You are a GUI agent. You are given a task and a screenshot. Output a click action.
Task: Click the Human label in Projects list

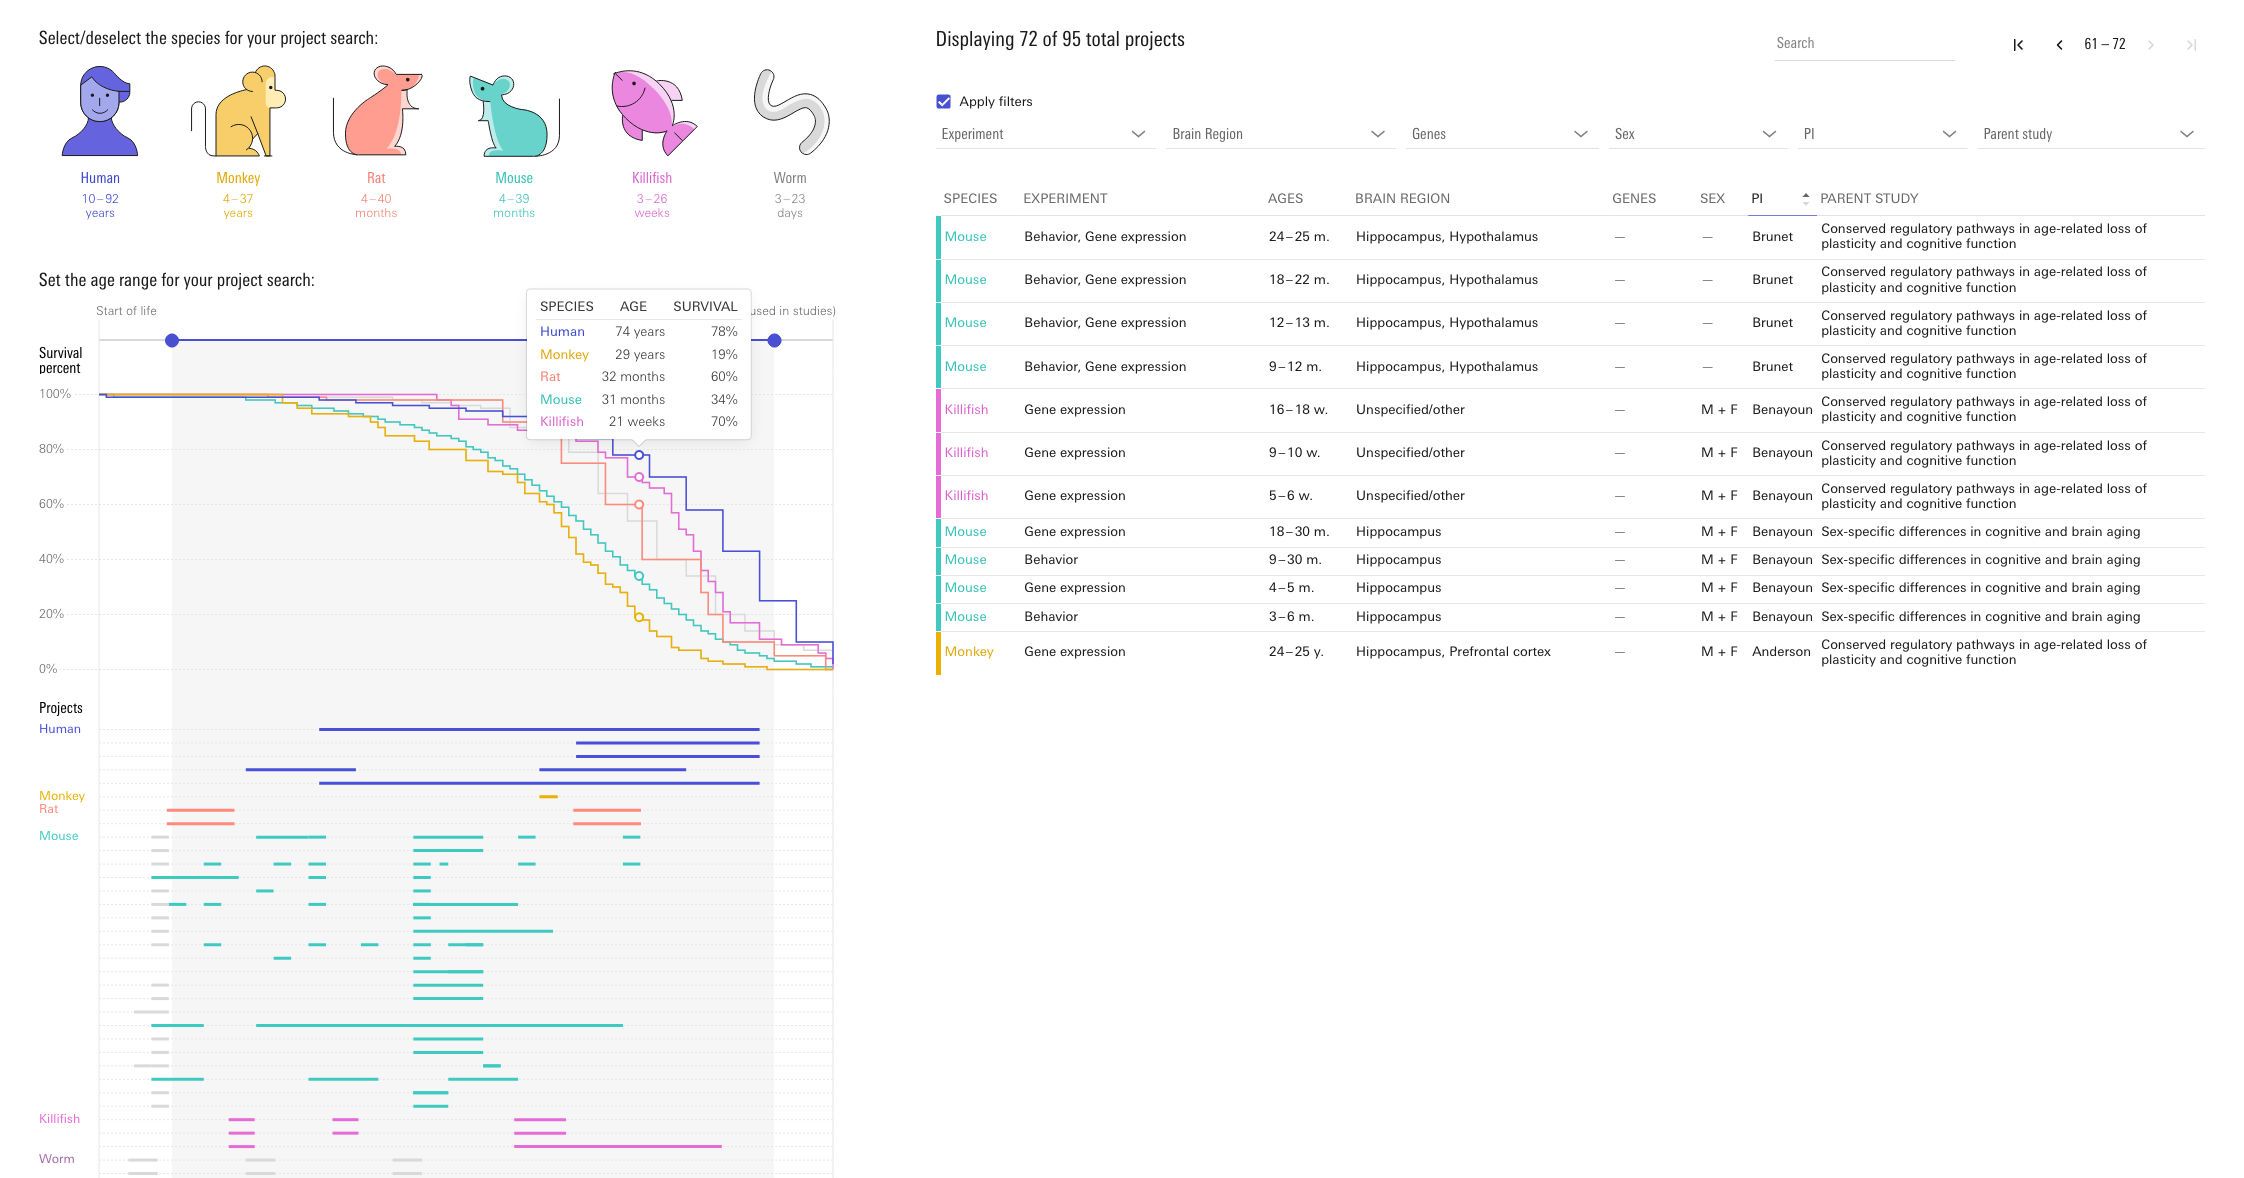60,729
